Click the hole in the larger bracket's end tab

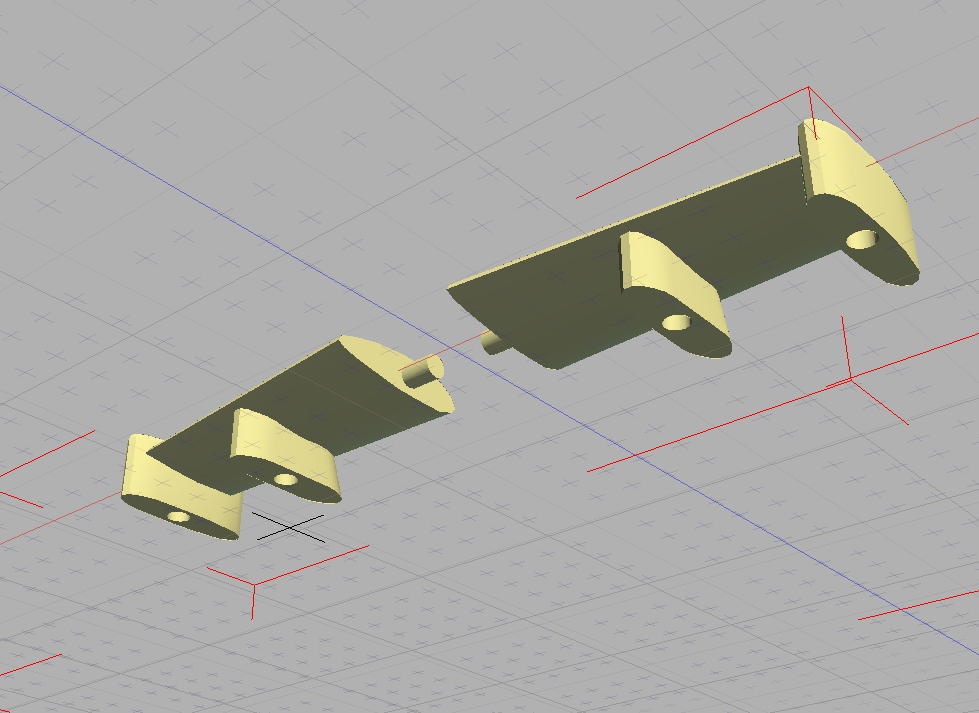tap(862, 239)
